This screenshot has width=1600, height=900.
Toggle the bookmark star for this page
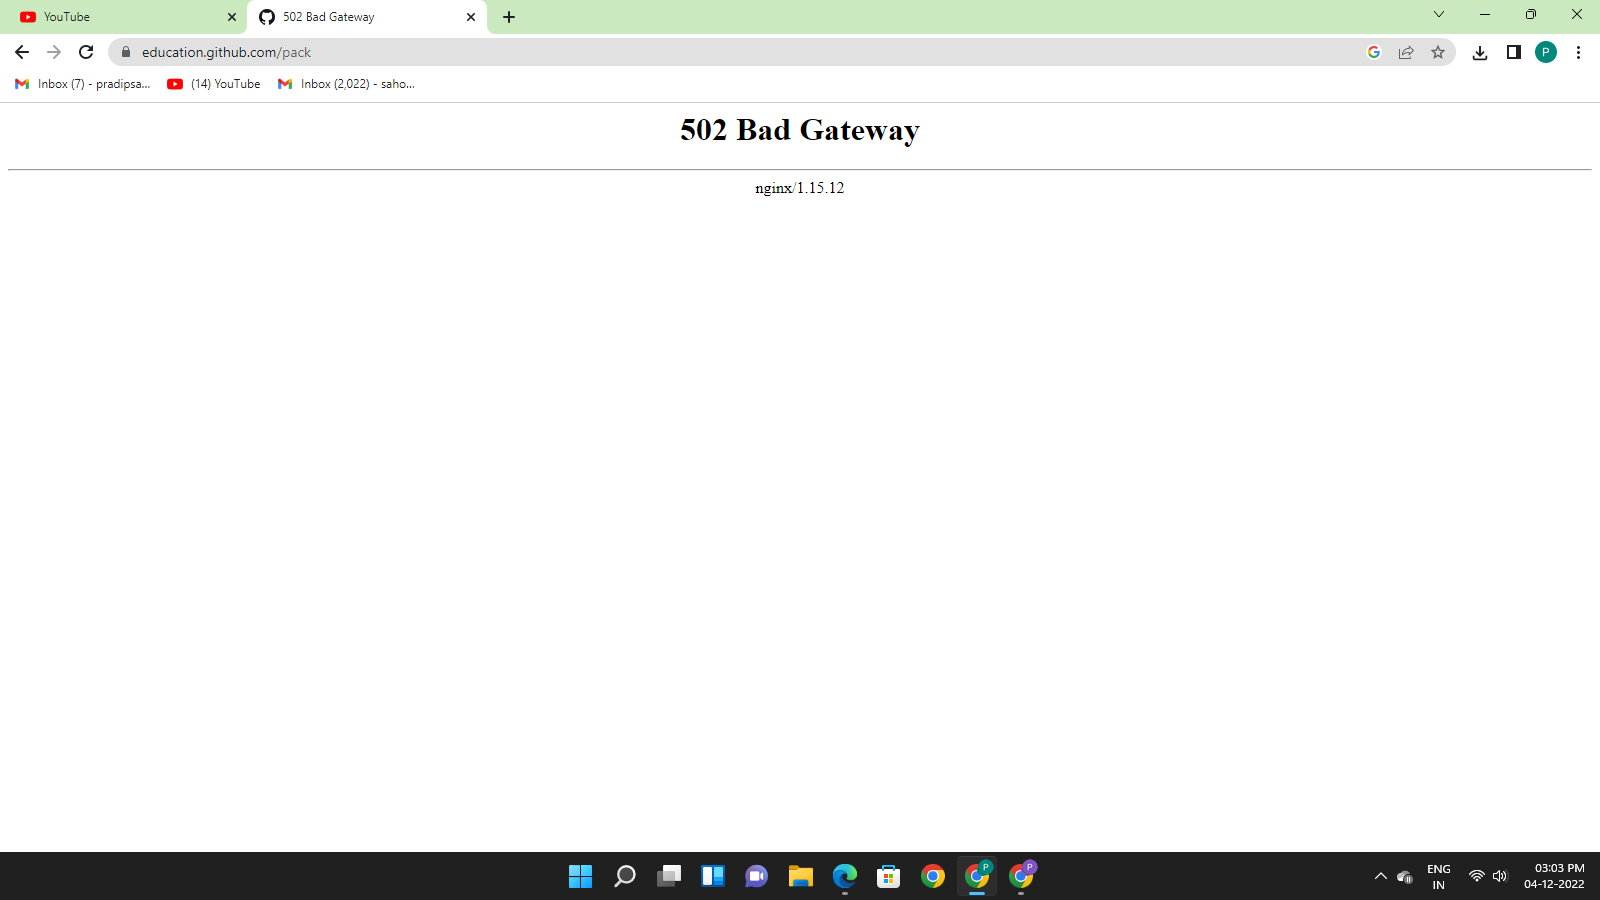point(1439,52)
